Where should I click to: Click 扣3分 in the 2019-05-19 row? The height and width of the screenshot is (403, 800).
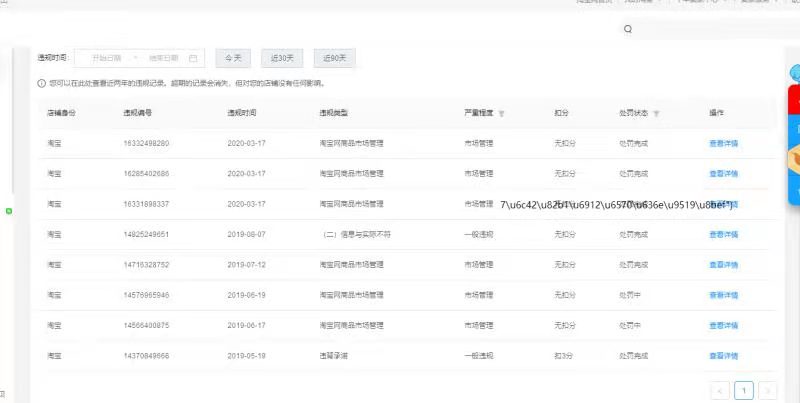pyautogui.click(x=565, y=356)
